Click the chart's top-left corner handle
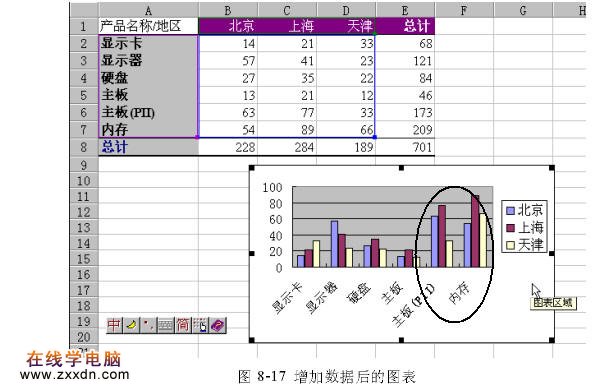The image size is (593, 387). [x=251, y=168]
